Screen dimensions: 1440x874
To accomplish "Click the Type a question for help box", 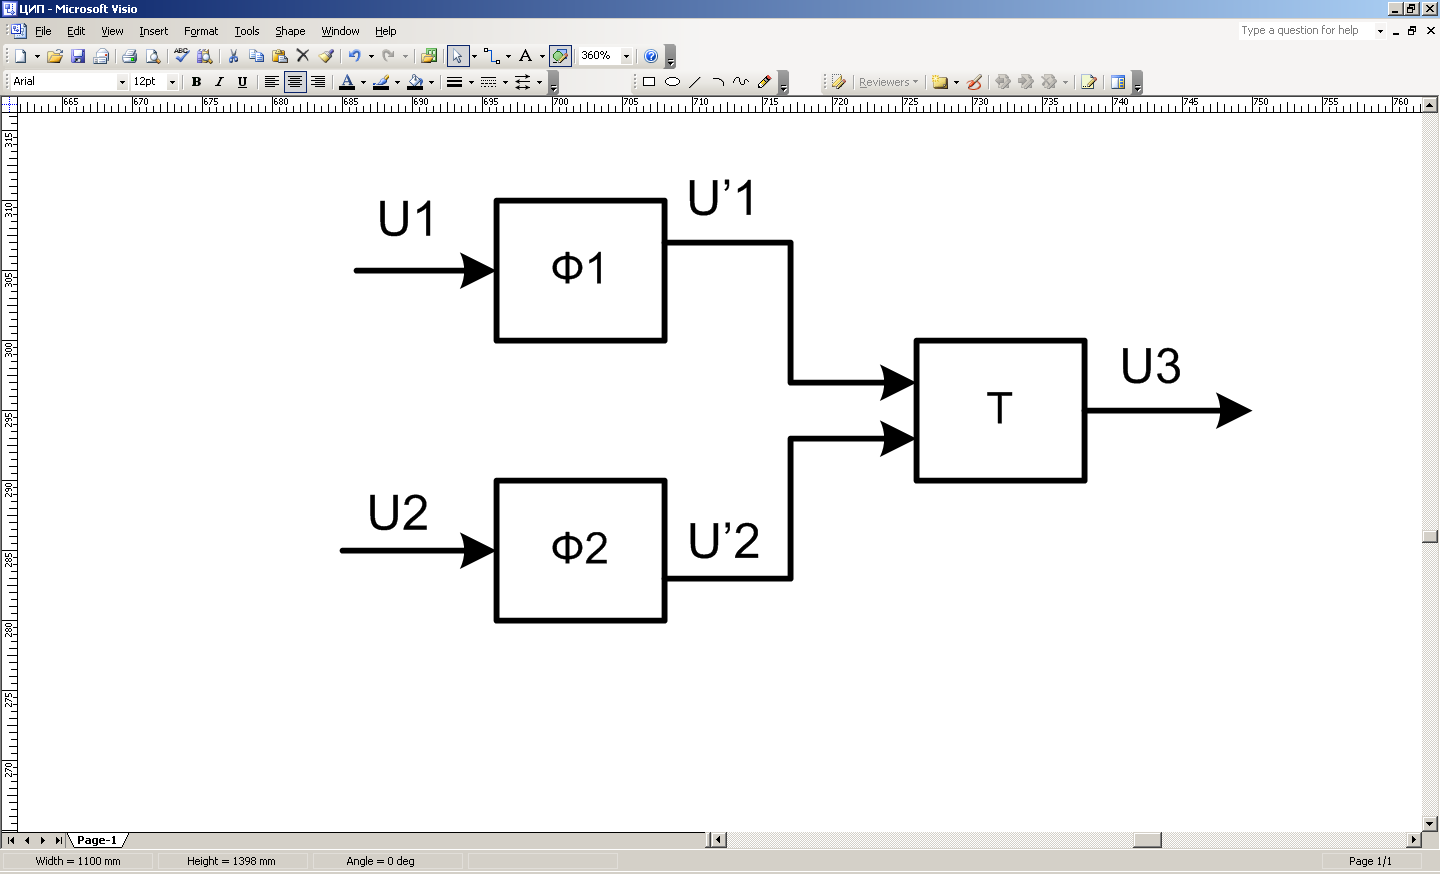I will (x=1306, y=30).
